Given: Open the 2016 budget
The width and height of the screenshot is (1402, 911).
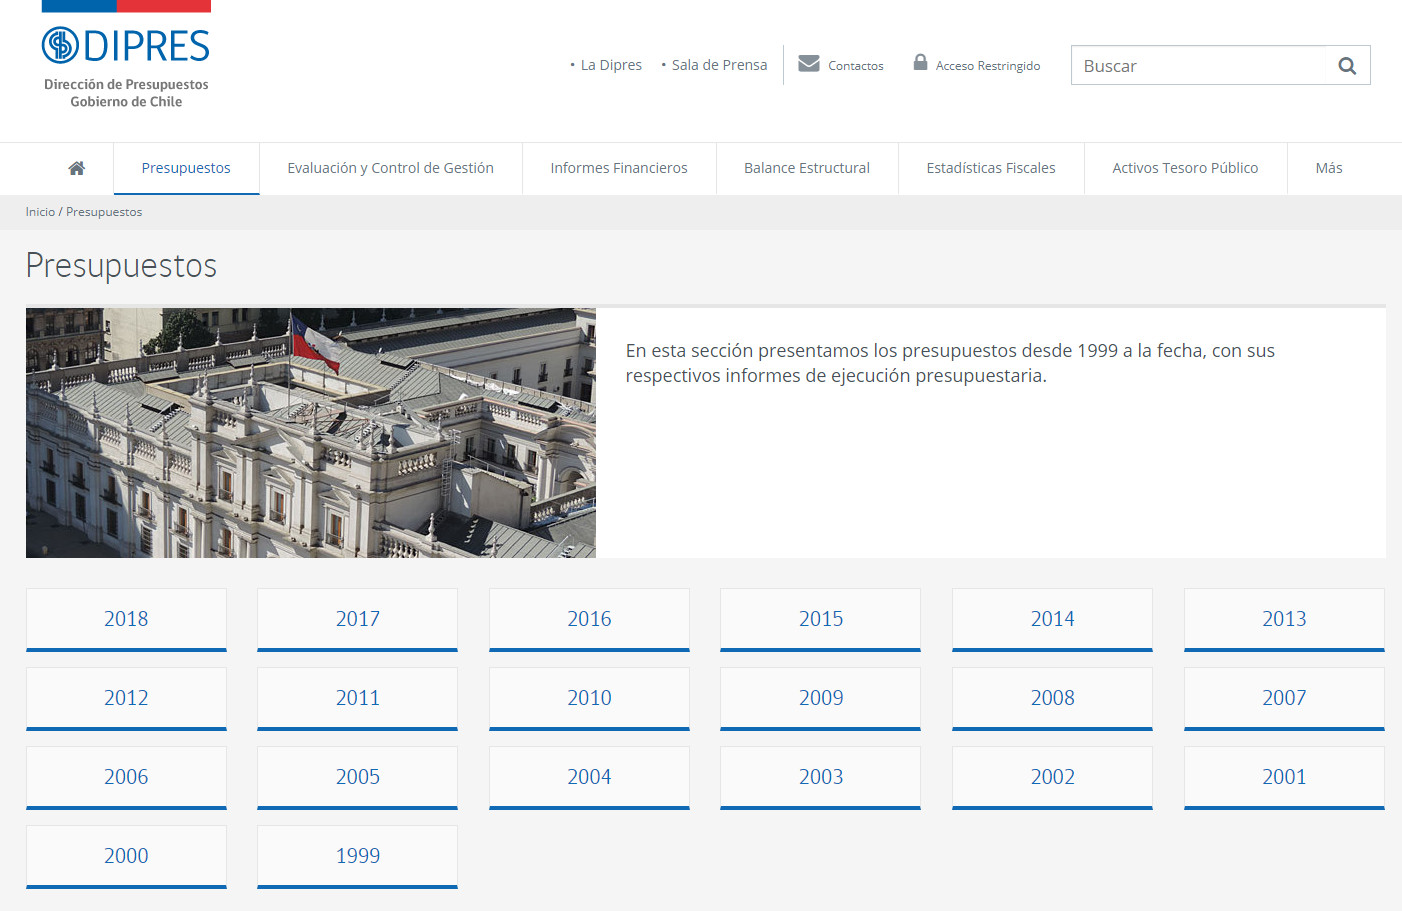Looking at the screenshot, I should coord(589,619).
